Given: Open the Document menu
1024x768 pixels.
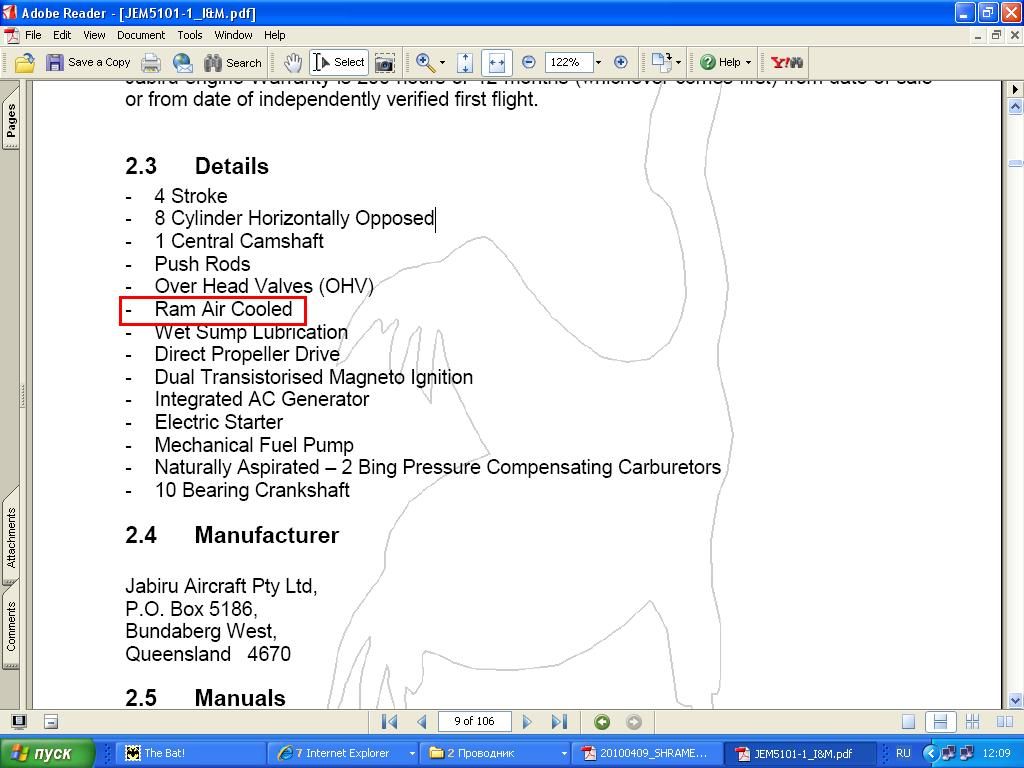Looking at the screenshot, I should point(141,35).
